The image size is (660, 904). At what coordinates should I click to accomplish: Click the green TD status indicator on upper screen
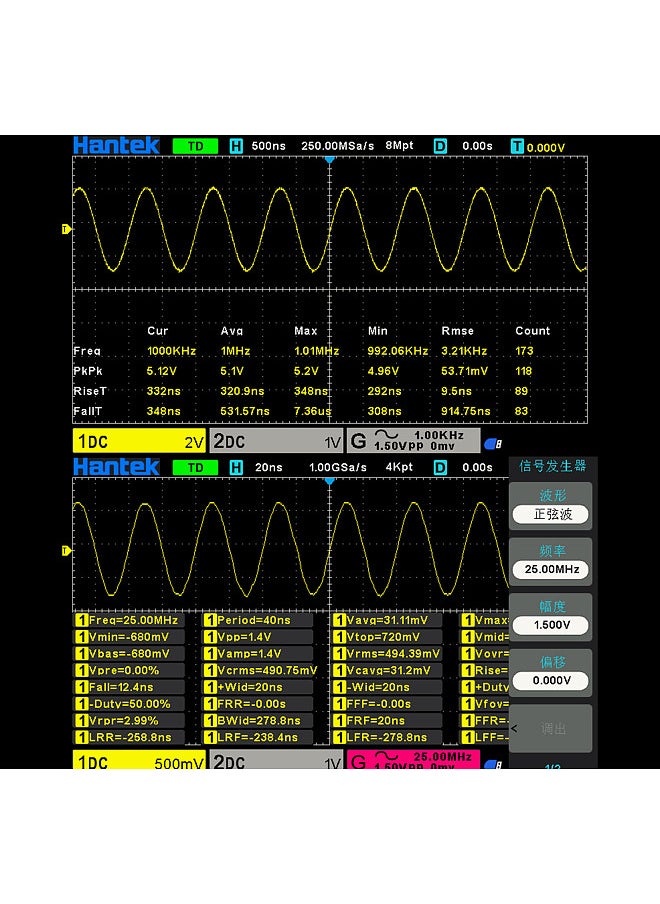point(195,146)
